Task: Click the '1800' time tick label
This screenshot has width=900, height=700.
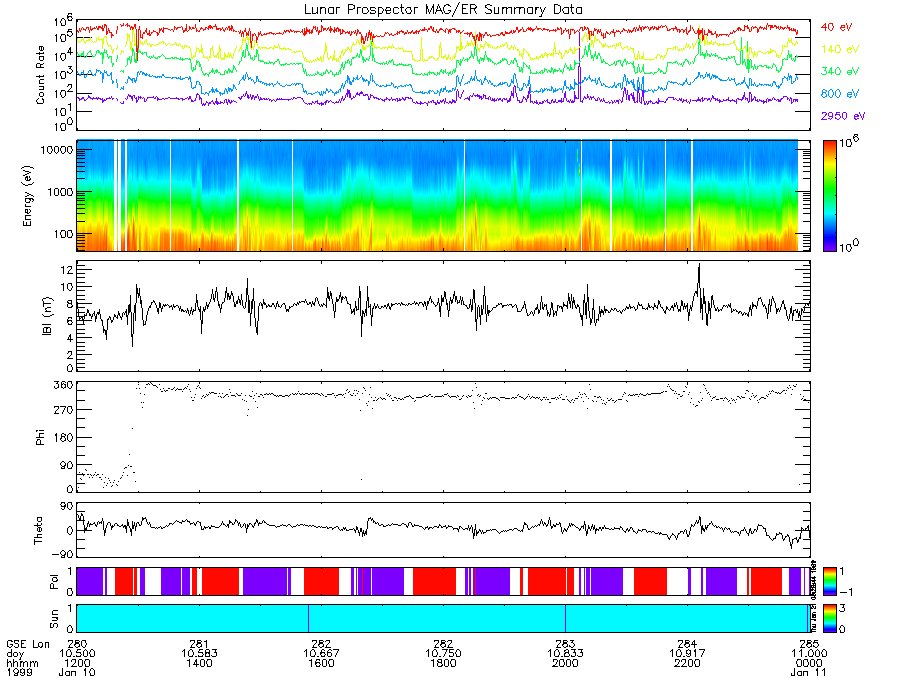Action: click(x=443, y=663)
